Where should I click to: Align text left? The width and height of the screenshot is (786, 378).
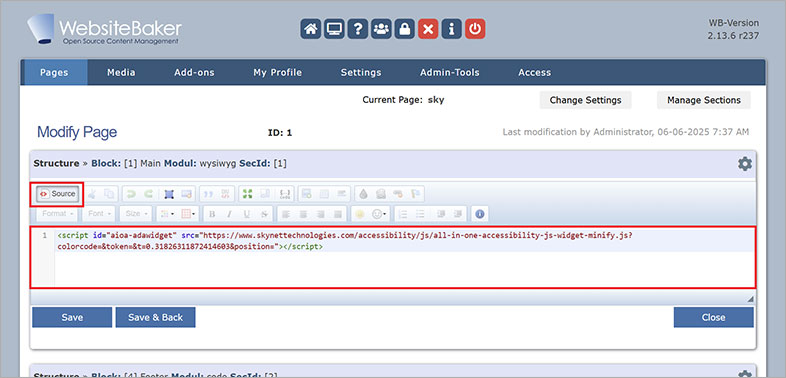coord(286,214)
